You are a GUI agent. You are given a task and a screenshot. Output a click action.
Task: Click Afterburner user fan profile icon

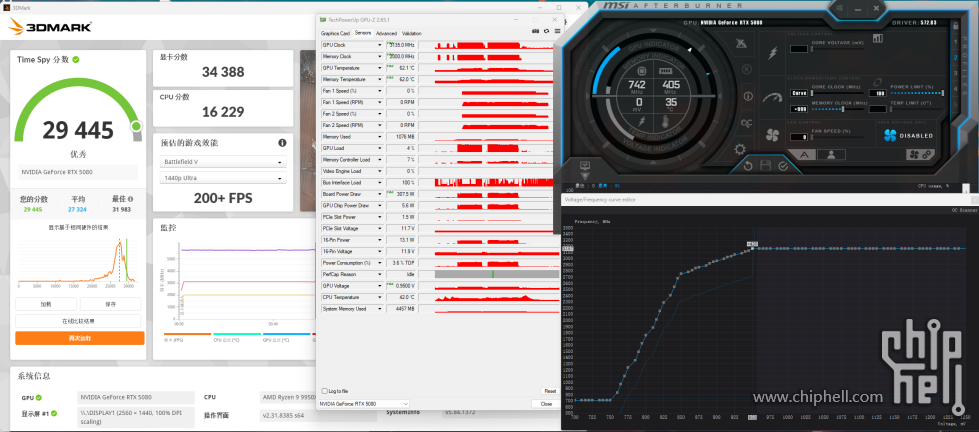831,155
